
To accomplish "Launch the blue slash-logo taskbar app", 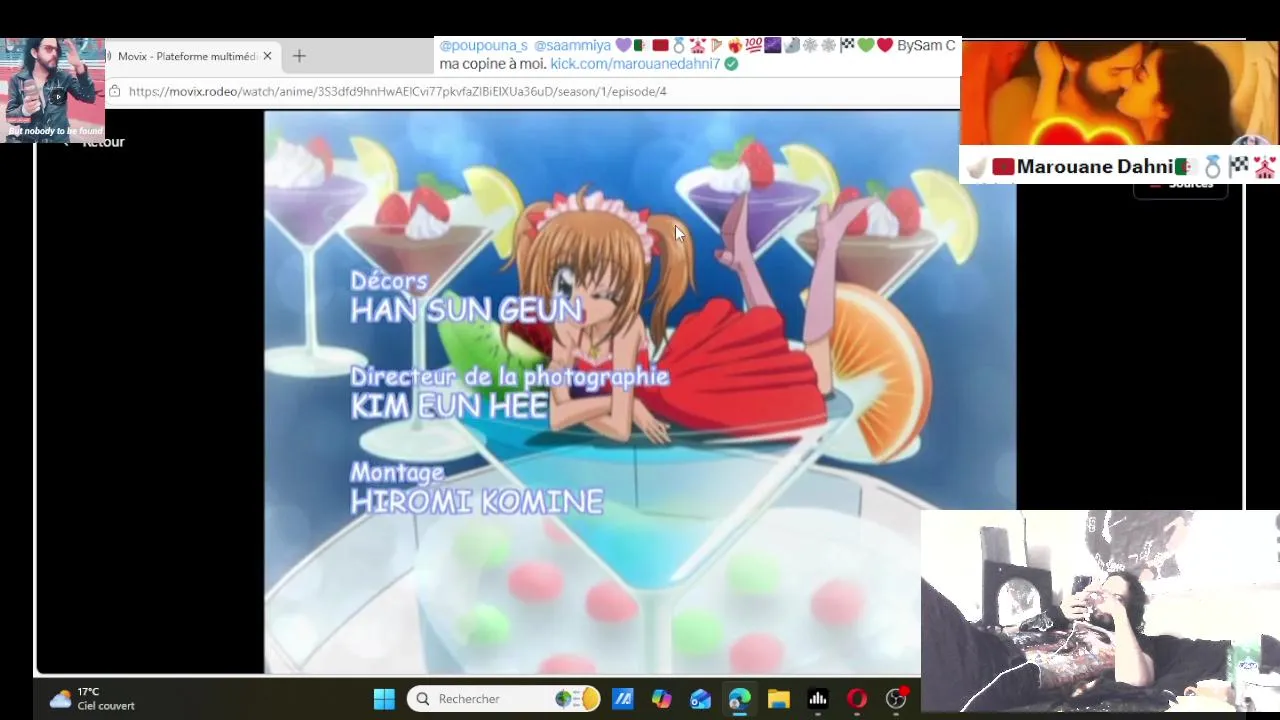I will pyautogui.click(x=622, y=699).
